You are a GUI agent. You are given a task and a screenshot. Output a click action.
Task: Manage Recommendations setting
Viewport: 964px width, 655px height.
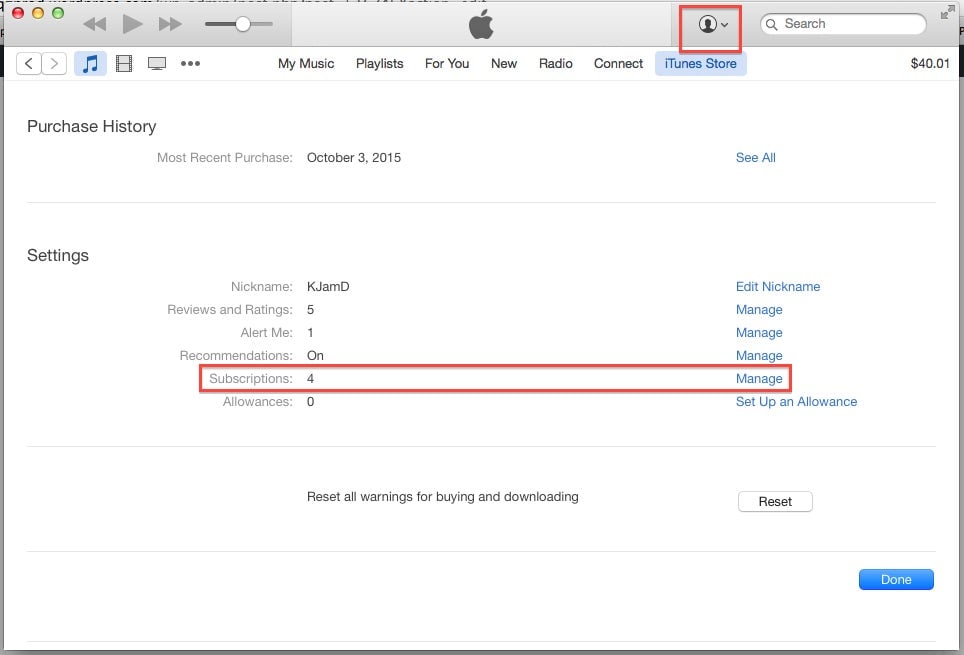click(x=759, y=355)
